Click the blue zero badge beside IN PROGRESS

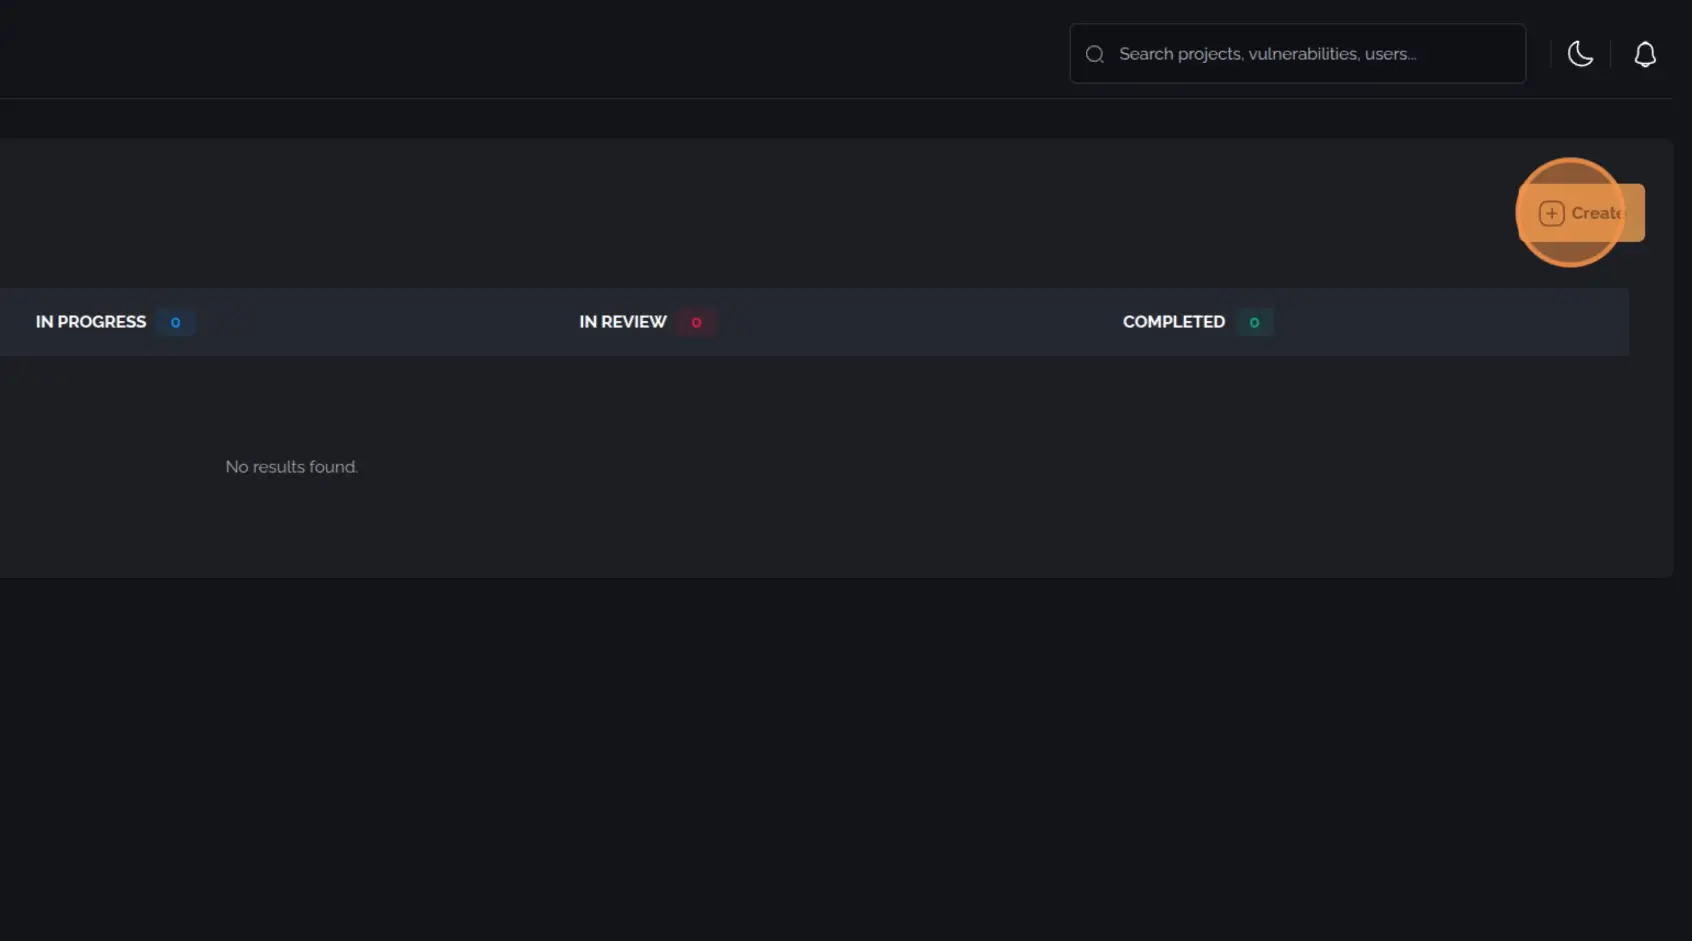[176, 322]
